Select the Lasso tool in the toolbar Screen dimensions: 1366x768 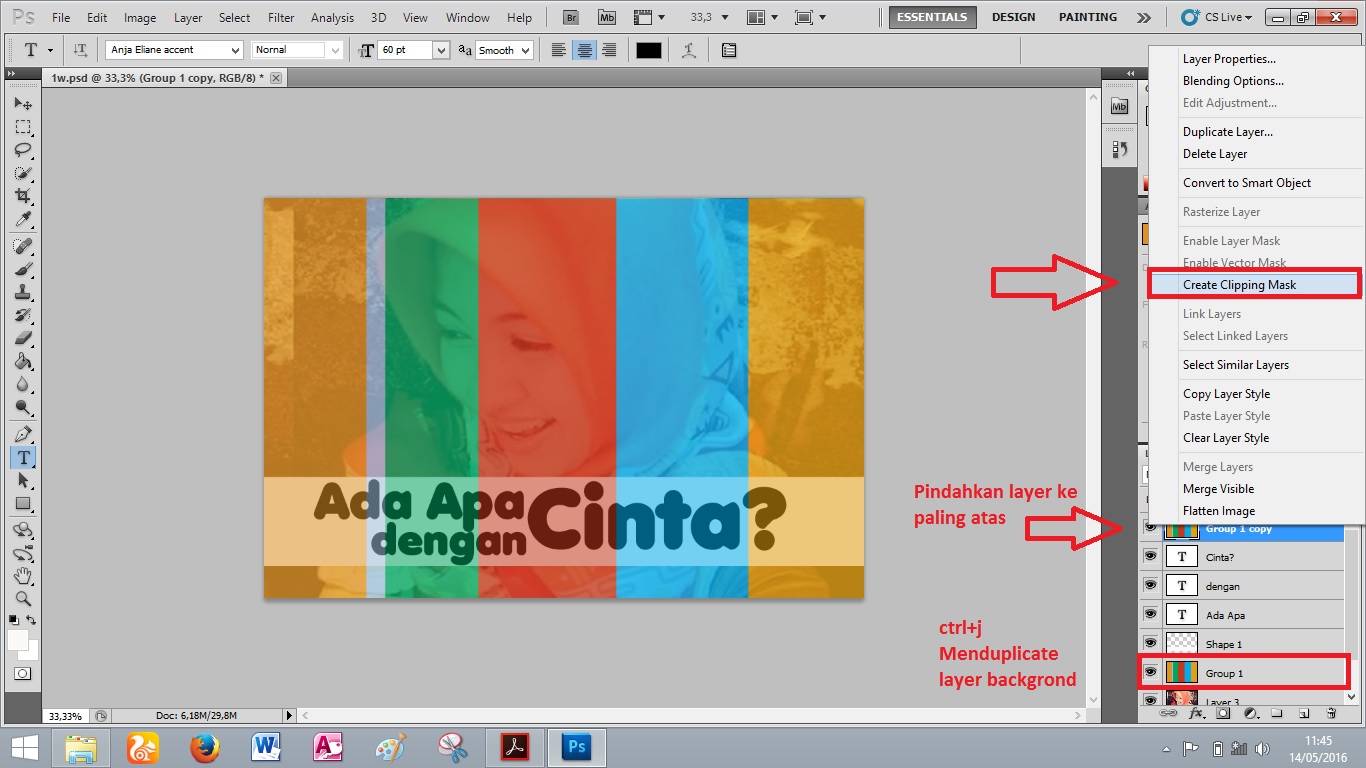point(22,148)
